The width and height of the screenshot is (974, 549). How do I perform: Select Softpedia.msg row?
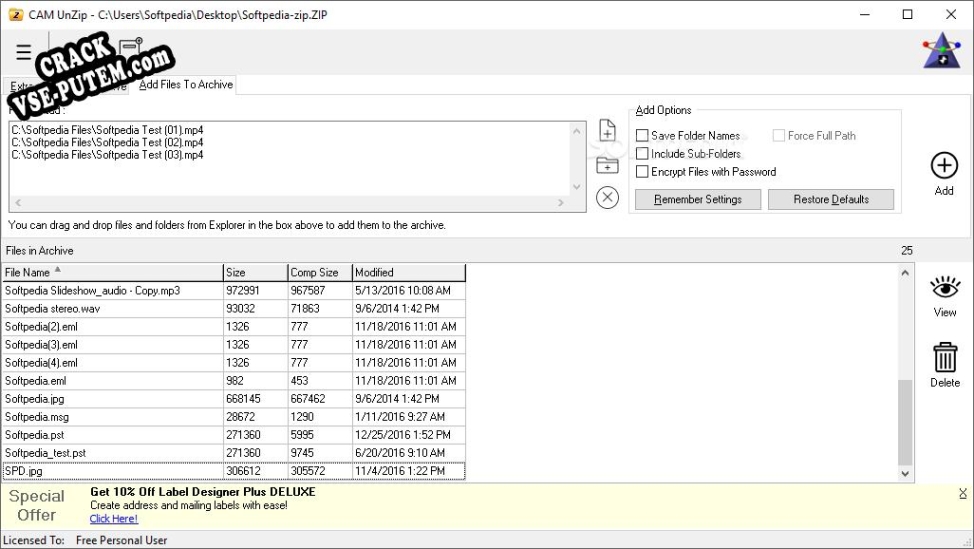(234, 416)
